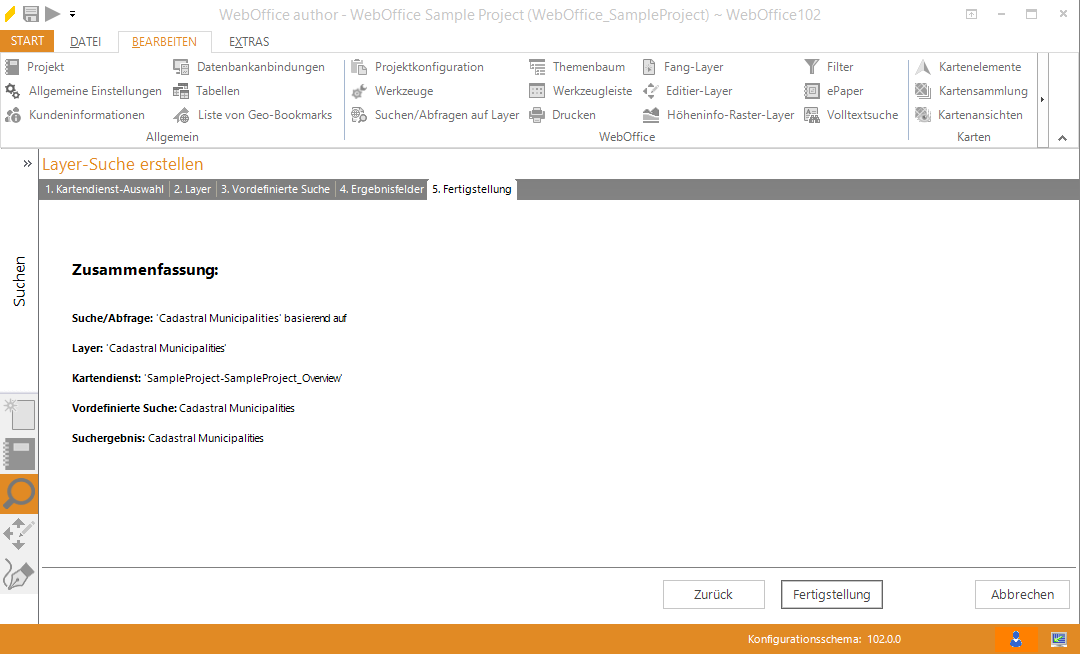
Task: Collapse the ribbon using the chevron arrow
Action: 1060,137
